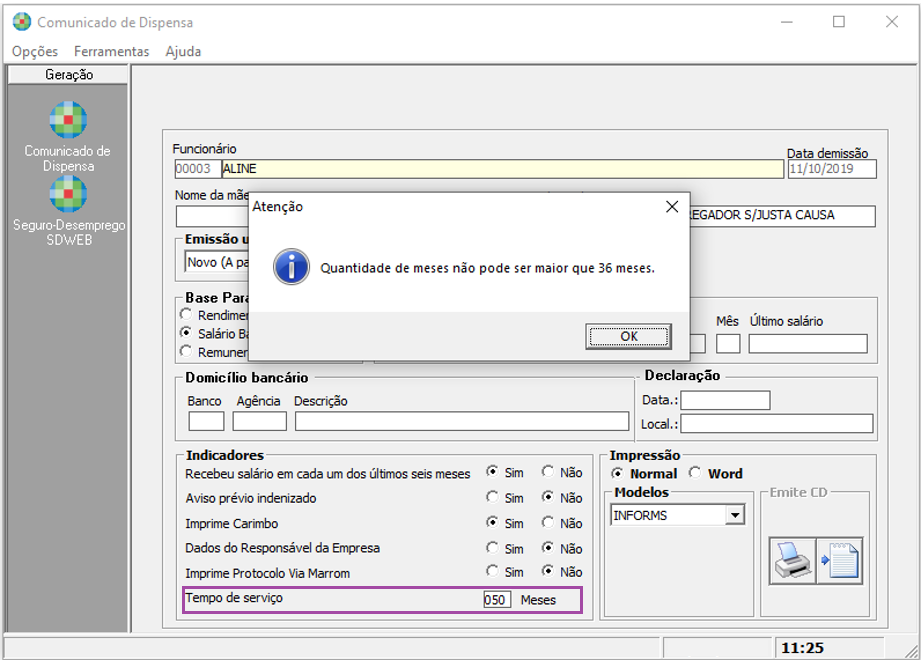Select the Geração tab header
The height and width of the screenshot is (663, 921).
[x=69, y=75]
